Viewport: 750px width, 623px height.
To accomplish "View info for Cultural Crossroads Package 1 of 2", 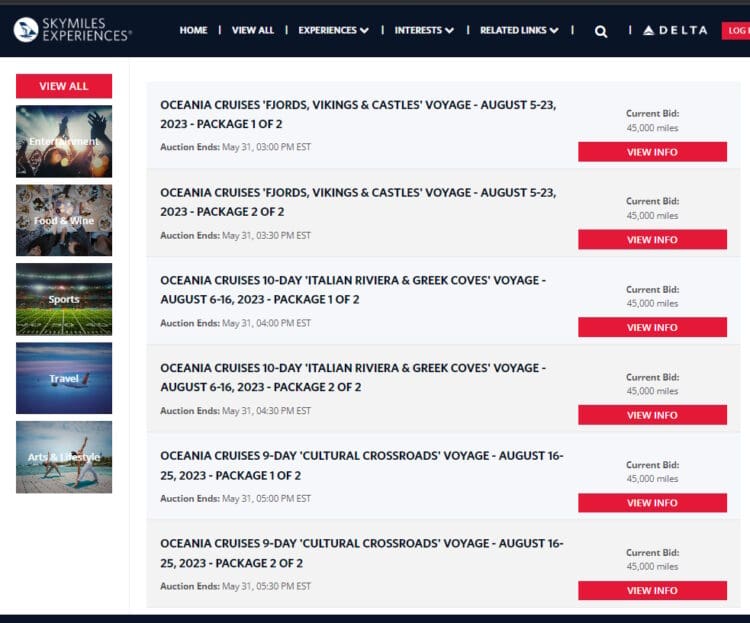I will (x=652, y=503).
